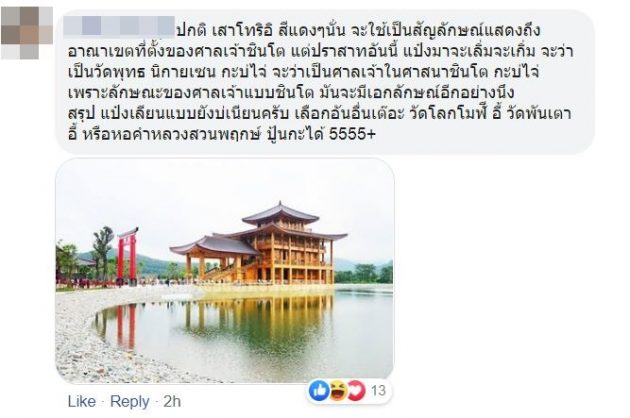Screen dimensions: 630x418
Task: Click the '5555+' text ending the comment
Action: click(x=352, y=134)
